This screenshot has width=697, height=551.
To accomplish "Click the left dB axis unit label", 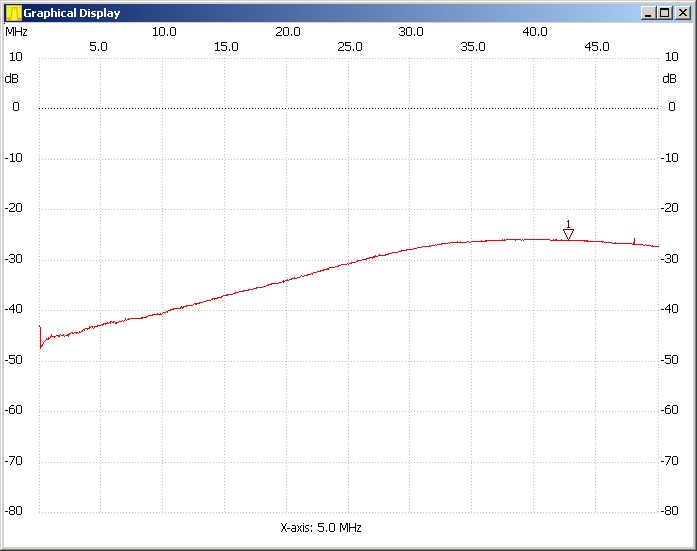I will pos(11,78).
